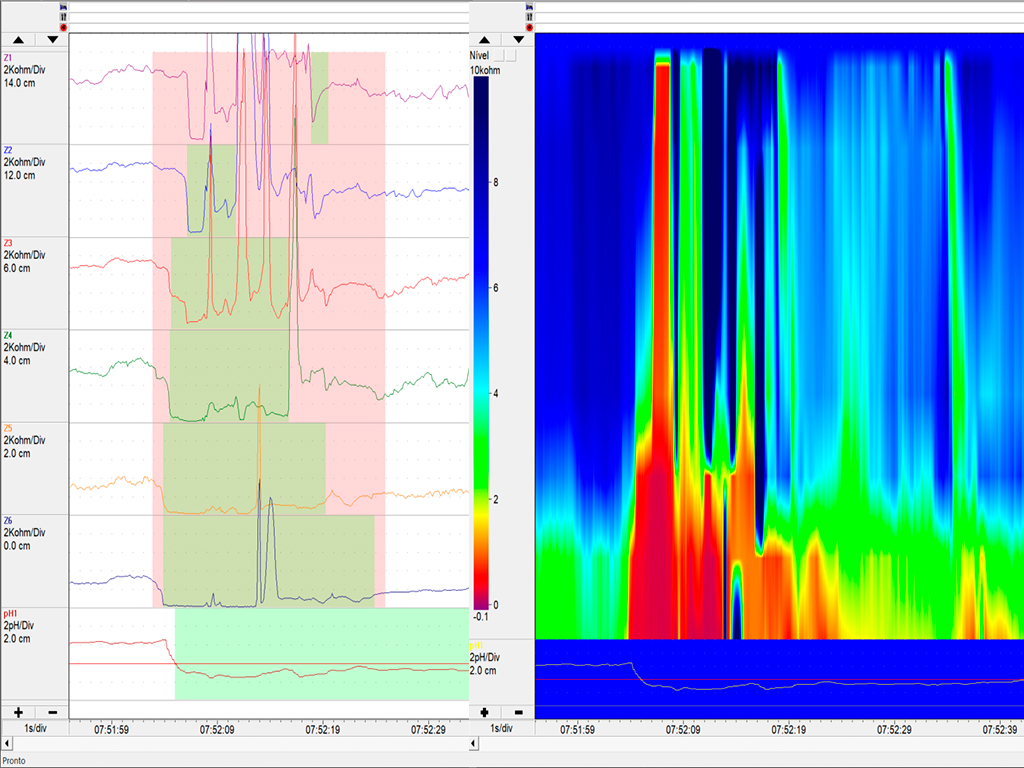Click the red symptom marker icon in left panel
Screen dimensions: 1024x768
64,28
